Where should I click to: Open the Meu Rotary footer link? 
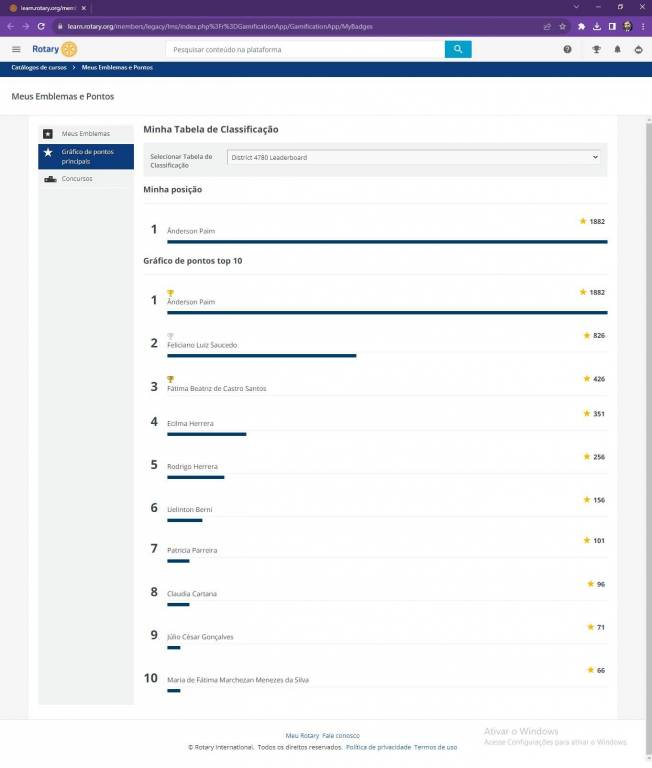pos(302,735)
